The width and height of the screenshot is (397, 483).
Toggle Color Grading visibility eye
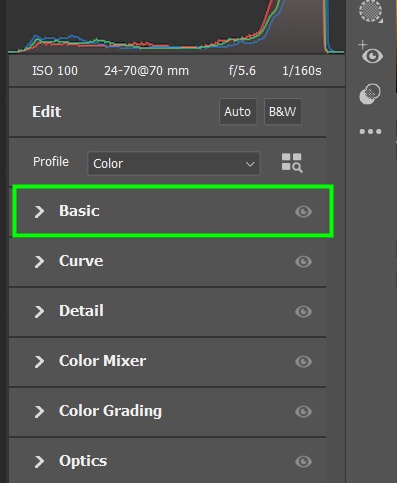click(x=303, y=411)
